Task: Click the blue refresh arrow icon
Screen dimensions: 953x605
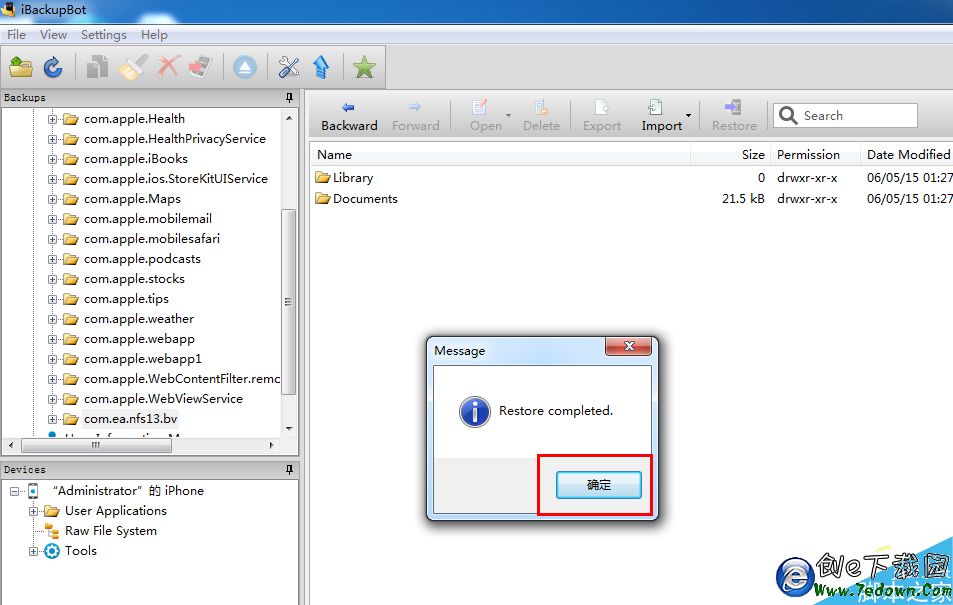Action: click(53, 67)
